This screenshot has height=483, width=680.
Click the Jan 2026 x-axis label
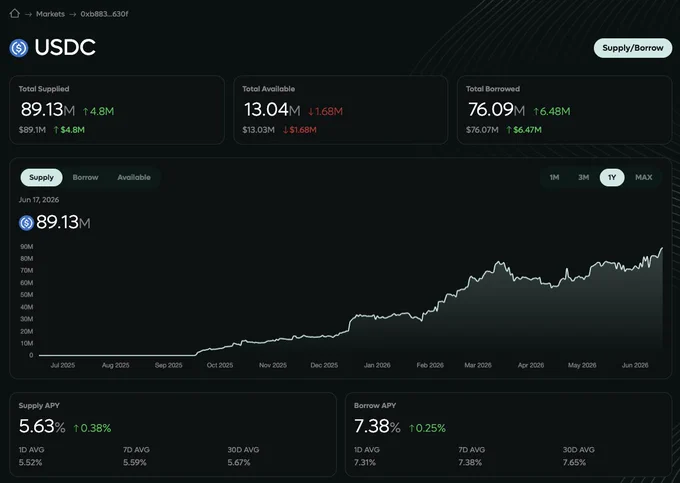377,366
